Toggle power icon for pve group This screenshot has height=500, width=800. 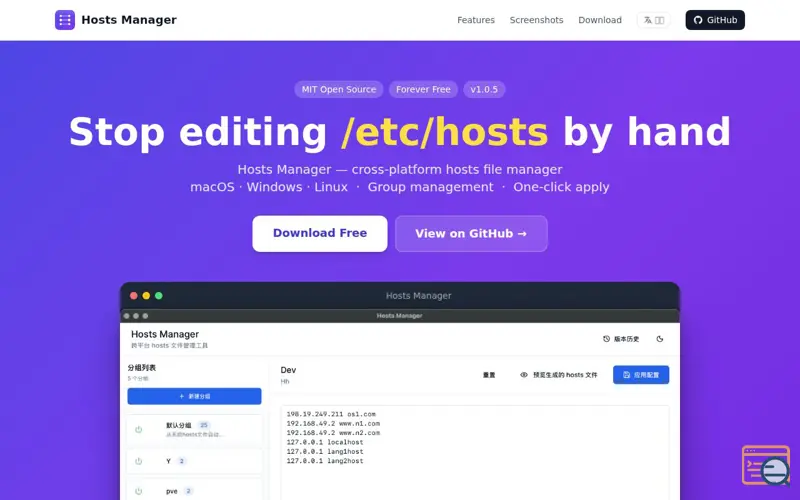[138, 491]
